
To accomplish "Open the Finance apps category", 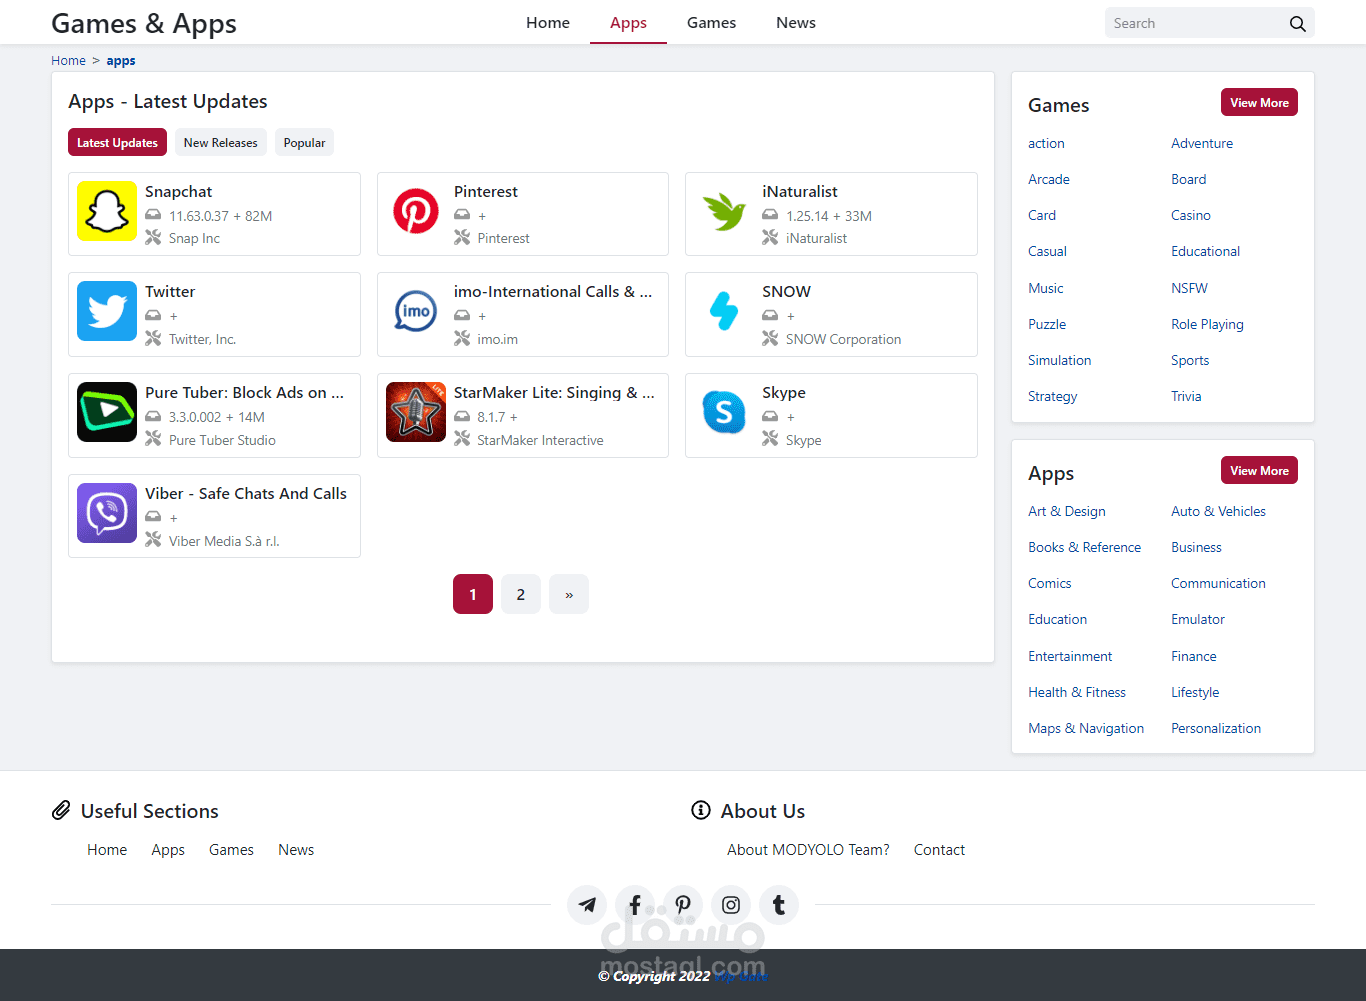I will point(1194,656).
